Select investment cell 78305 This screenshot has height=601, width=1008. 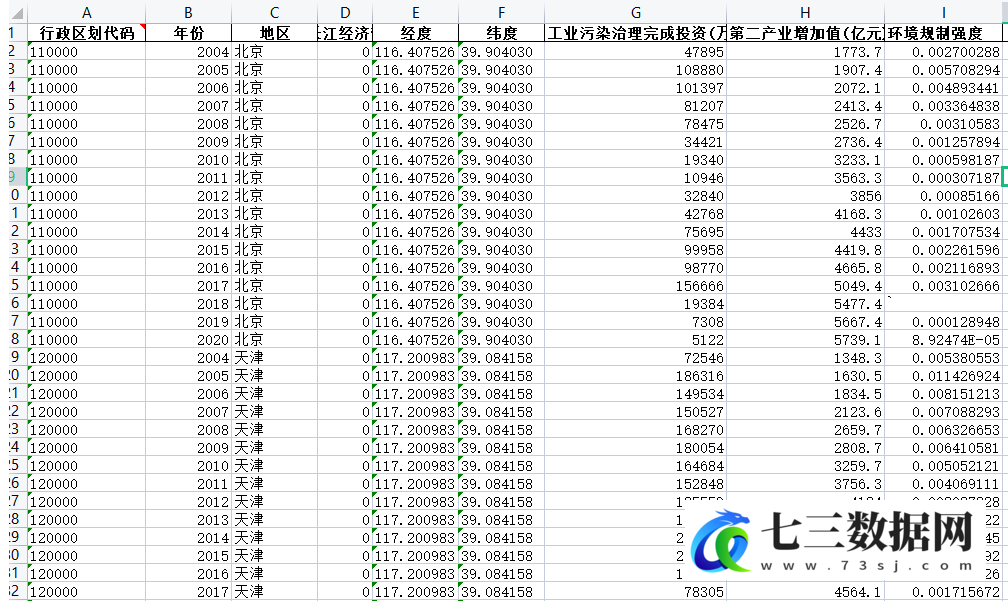(x=636, y=592)
